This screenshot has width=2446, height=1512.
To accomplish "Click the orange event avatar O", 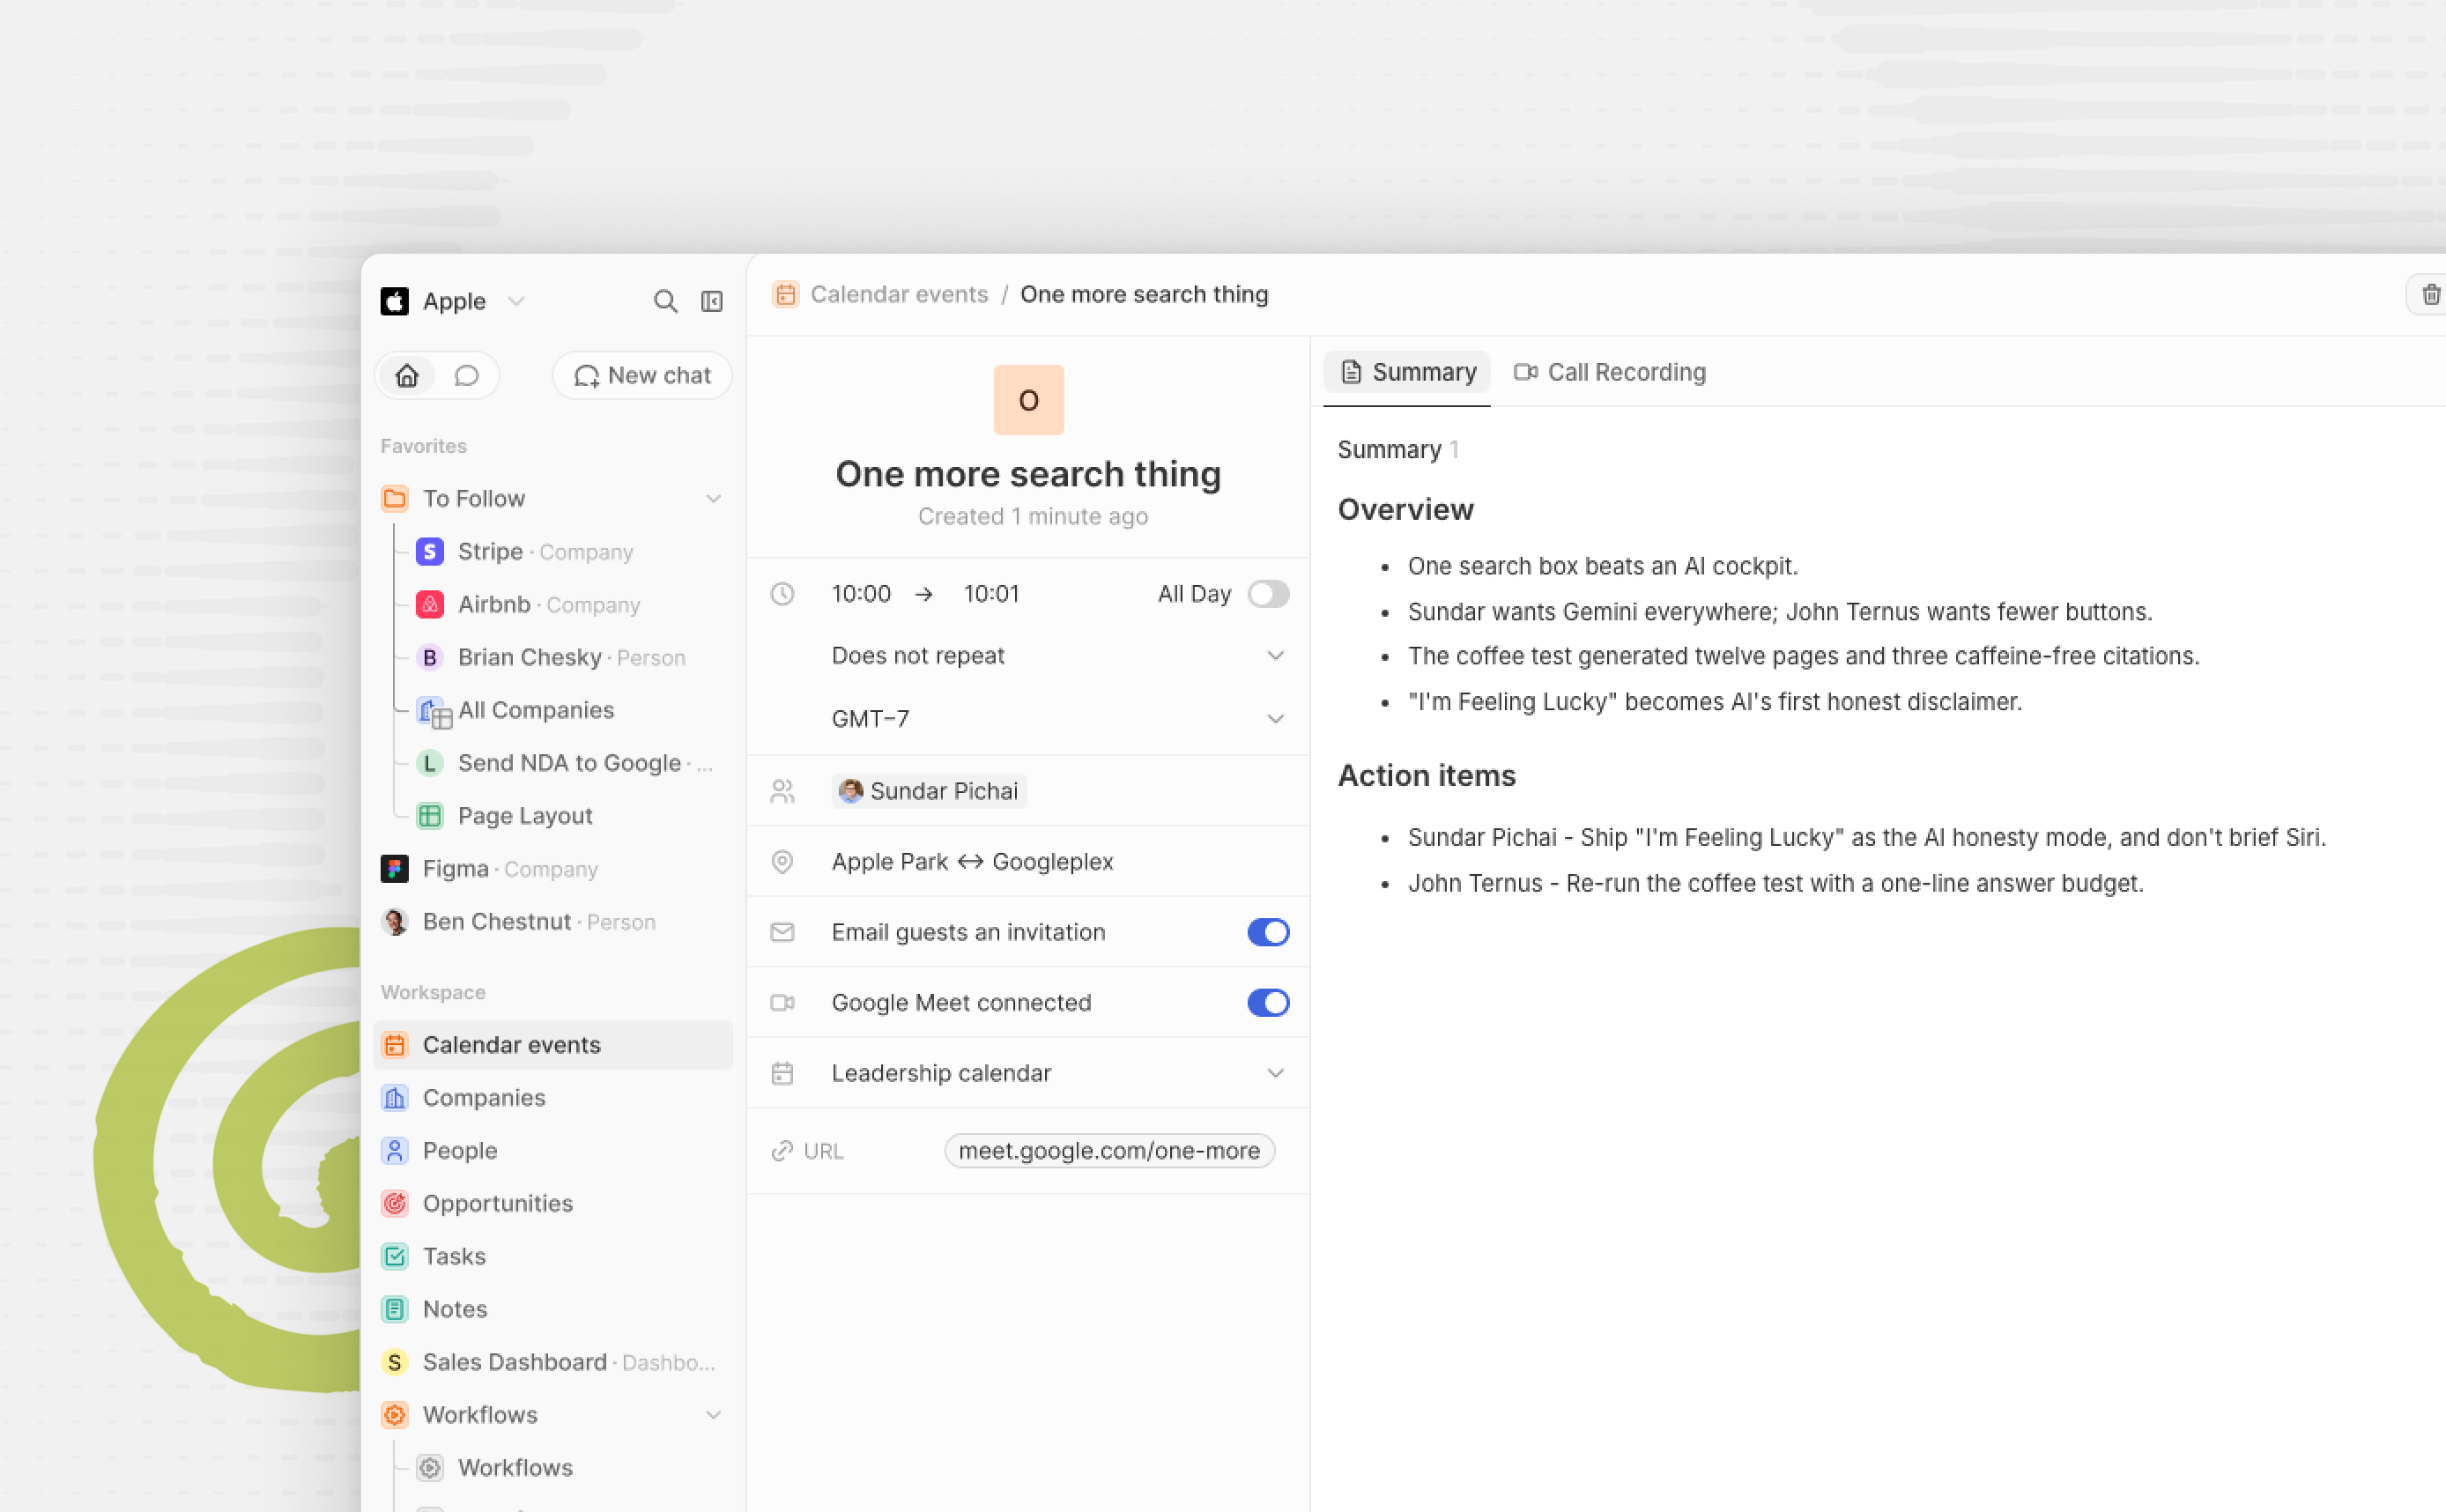I will [1028, 400].
